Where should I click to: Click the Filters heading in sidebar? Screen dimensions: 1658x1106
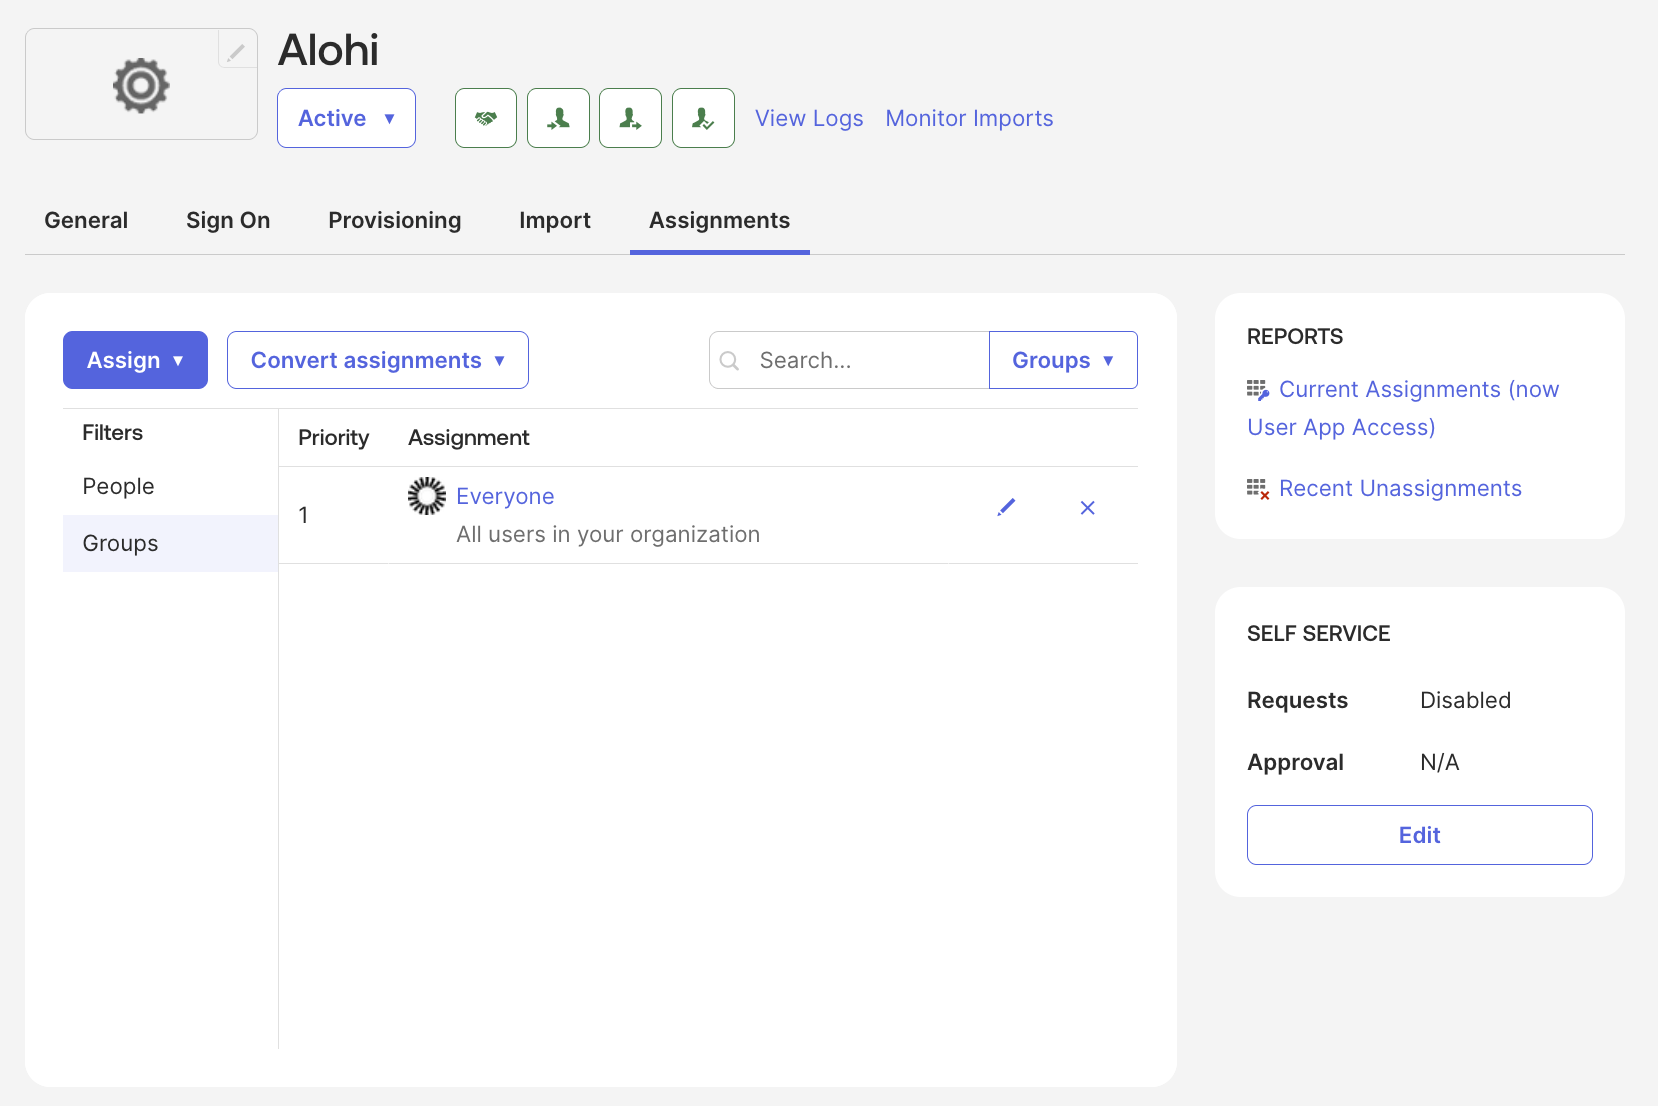113,432
